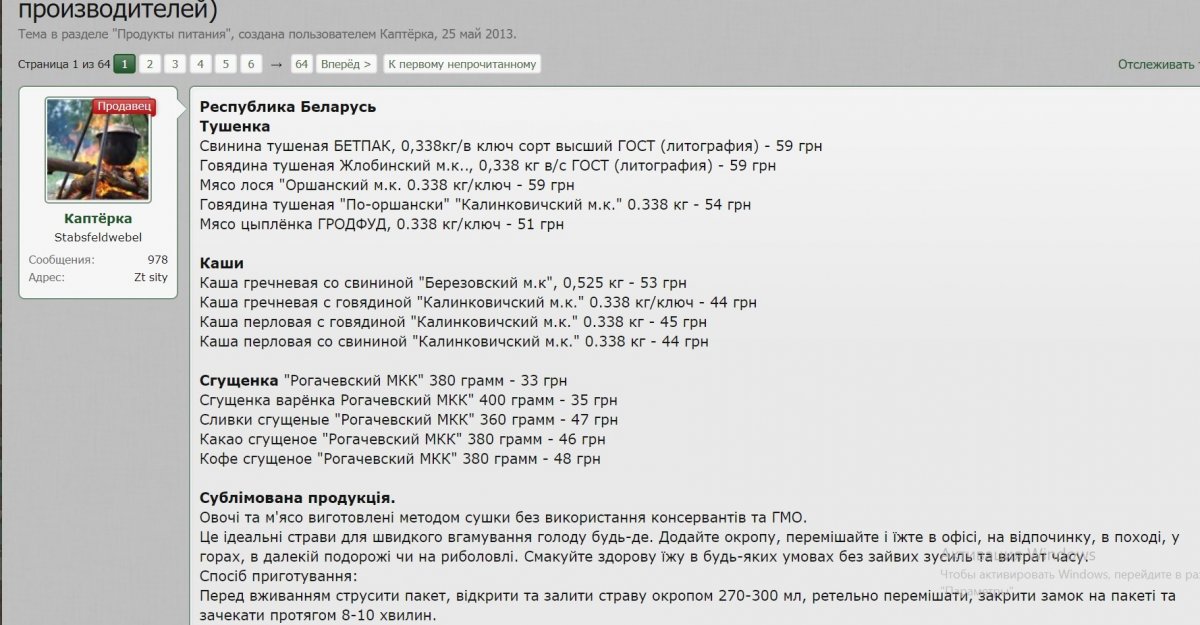Image resolution: width=1200 pixels, height=625 pixels.
Task: Click the 'Сообщения:' label in user card
Action: pyautogui.click(x=61, y=260)
